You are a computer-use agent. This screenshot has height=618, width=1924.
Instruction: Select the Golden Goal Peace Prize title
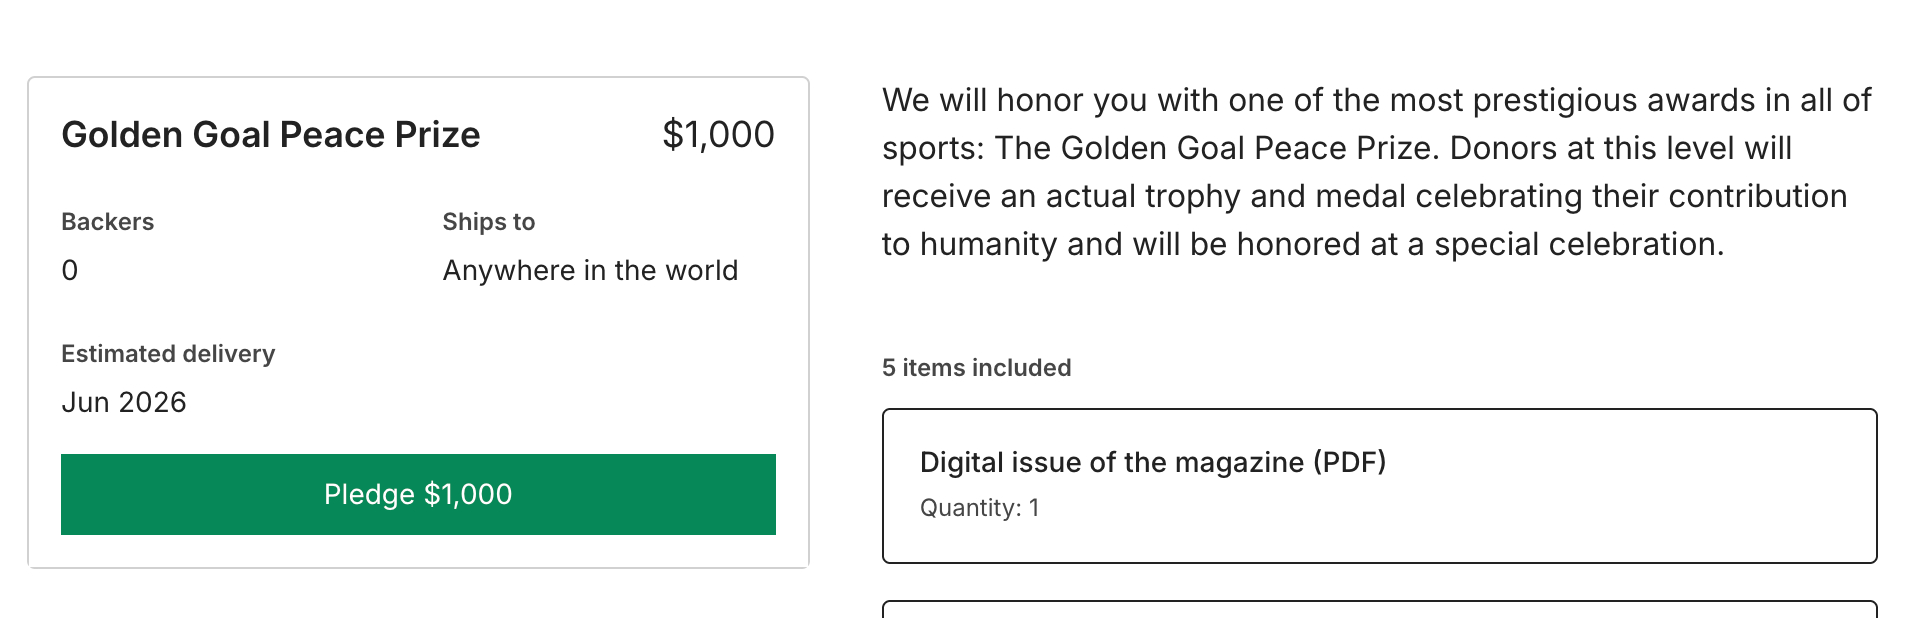[270, 135]
